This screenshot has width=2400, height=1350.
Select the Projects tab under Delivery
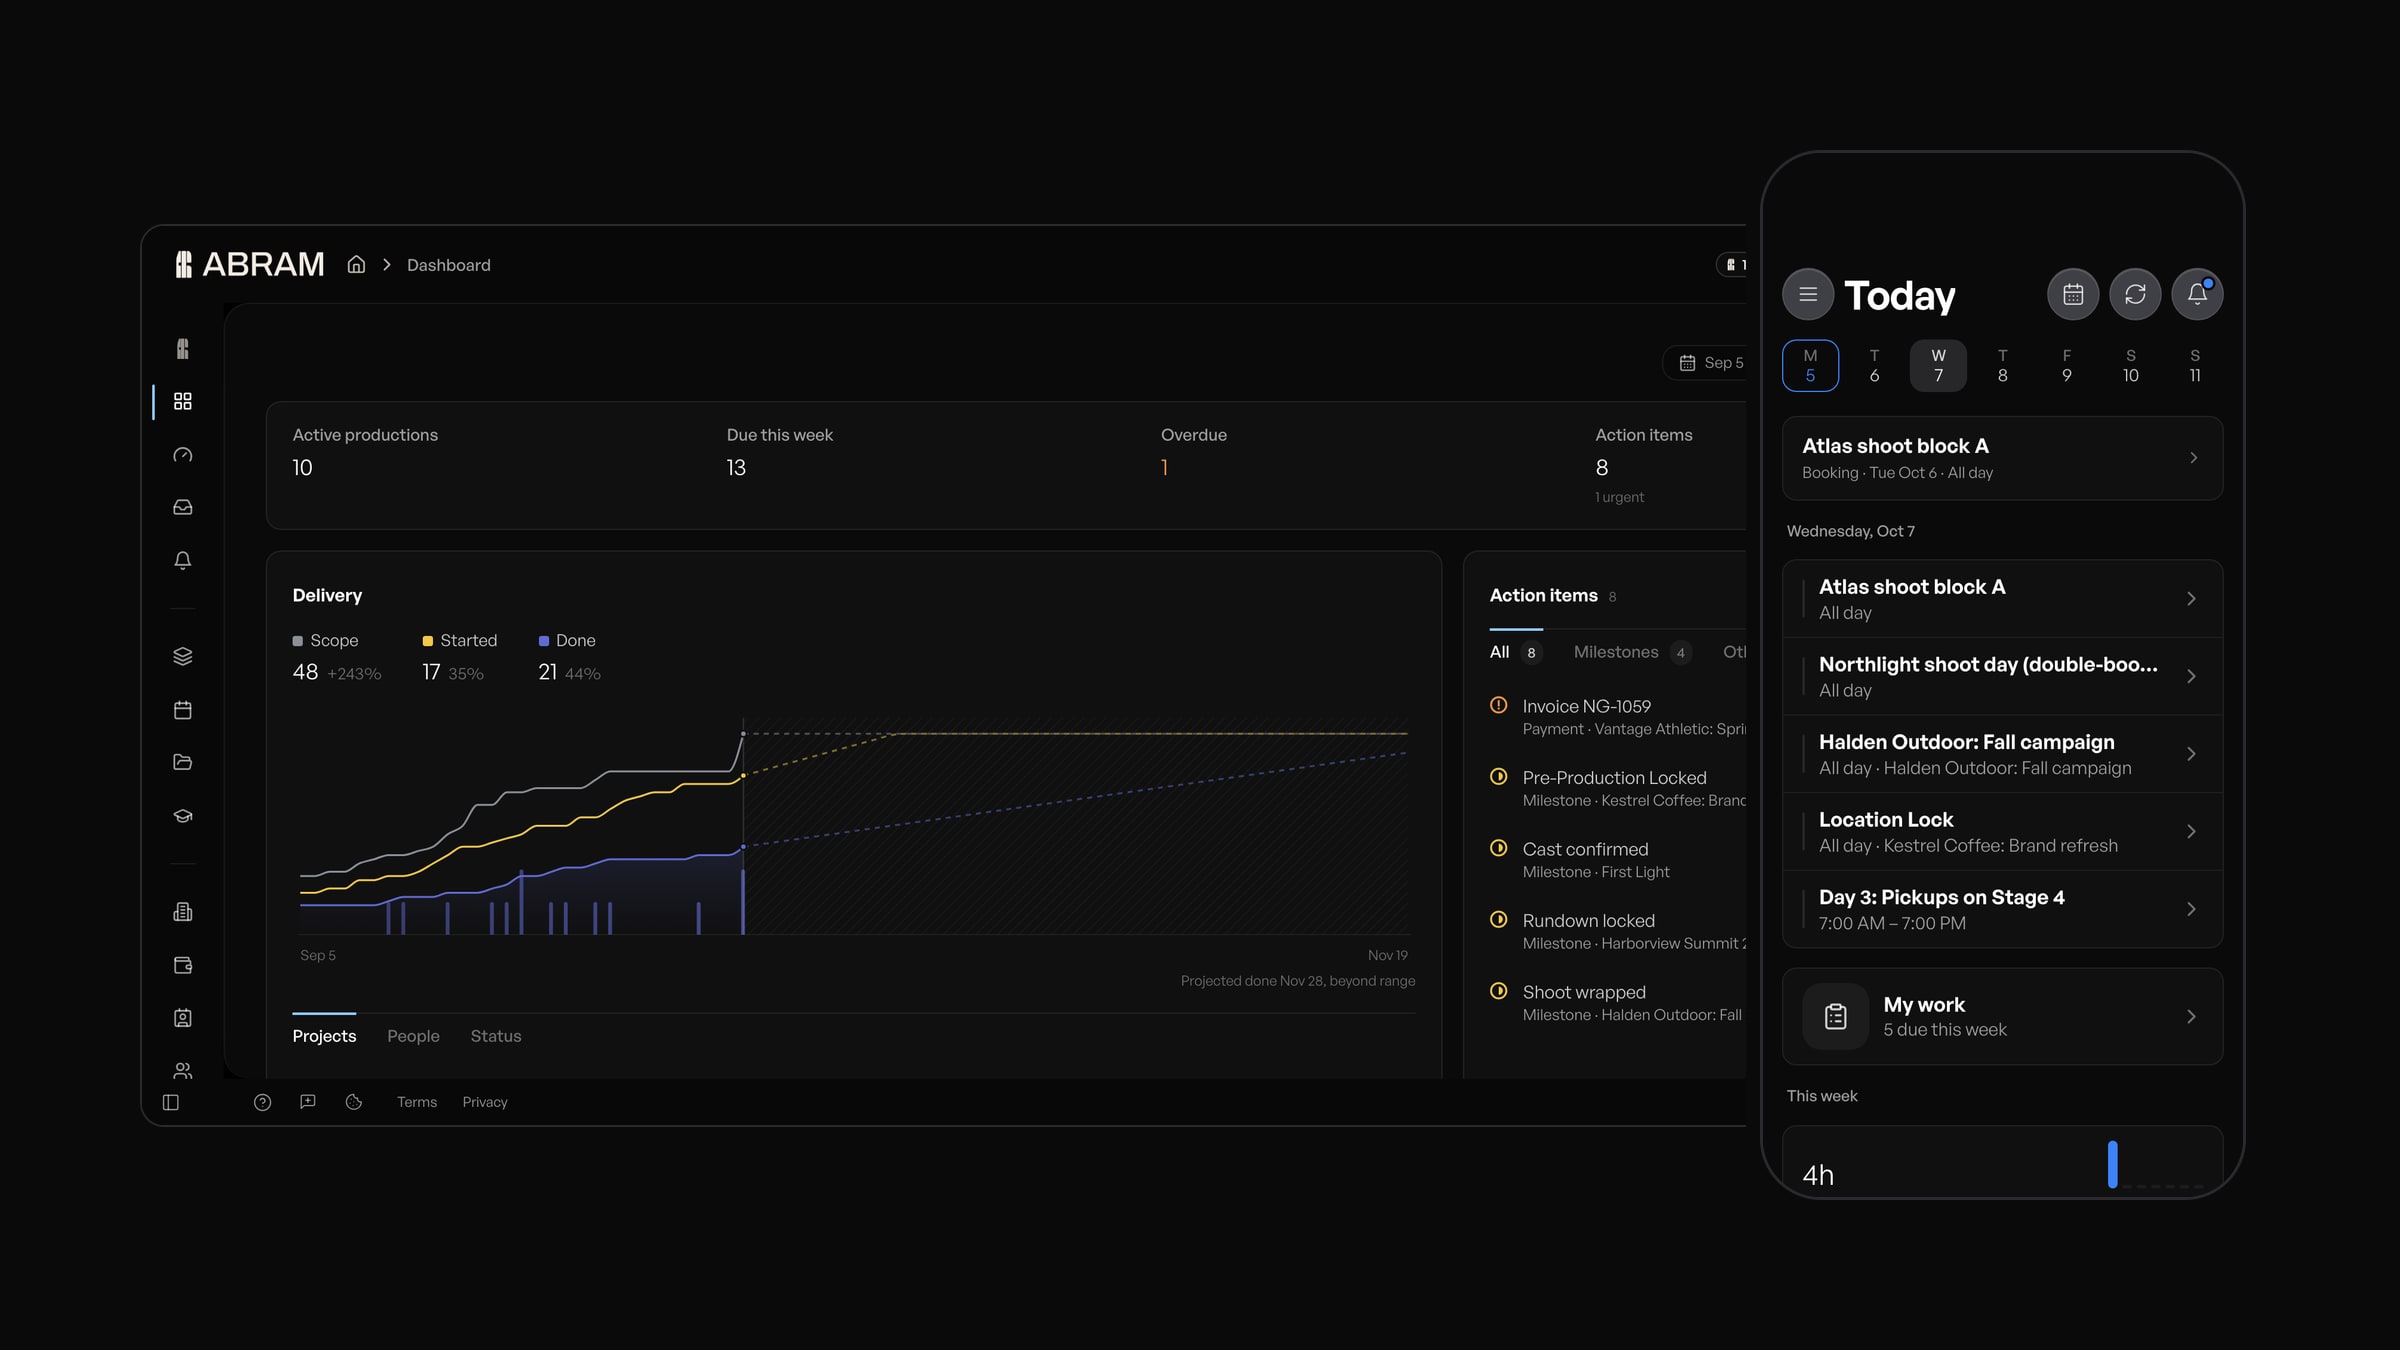(324, 1036)
